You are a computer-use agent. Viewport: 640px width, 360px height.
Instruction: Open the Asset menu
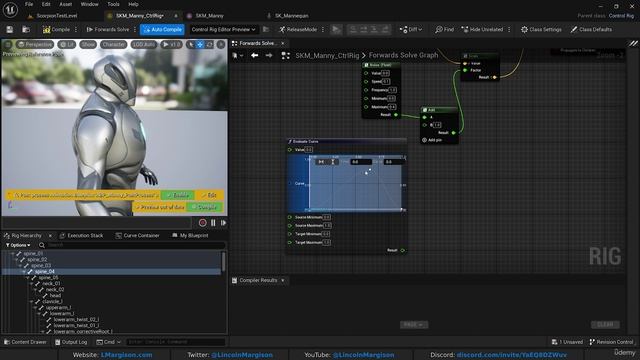tap(66, 4)
